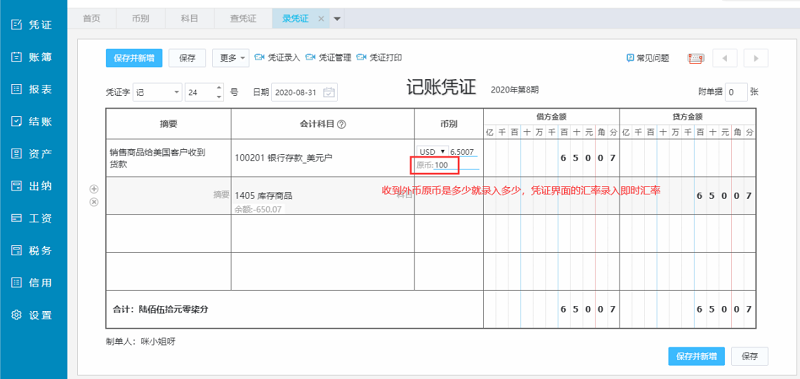Open the 结账 sidebar section
This screenshot has width=800, height=379.
tap(33, 121)
